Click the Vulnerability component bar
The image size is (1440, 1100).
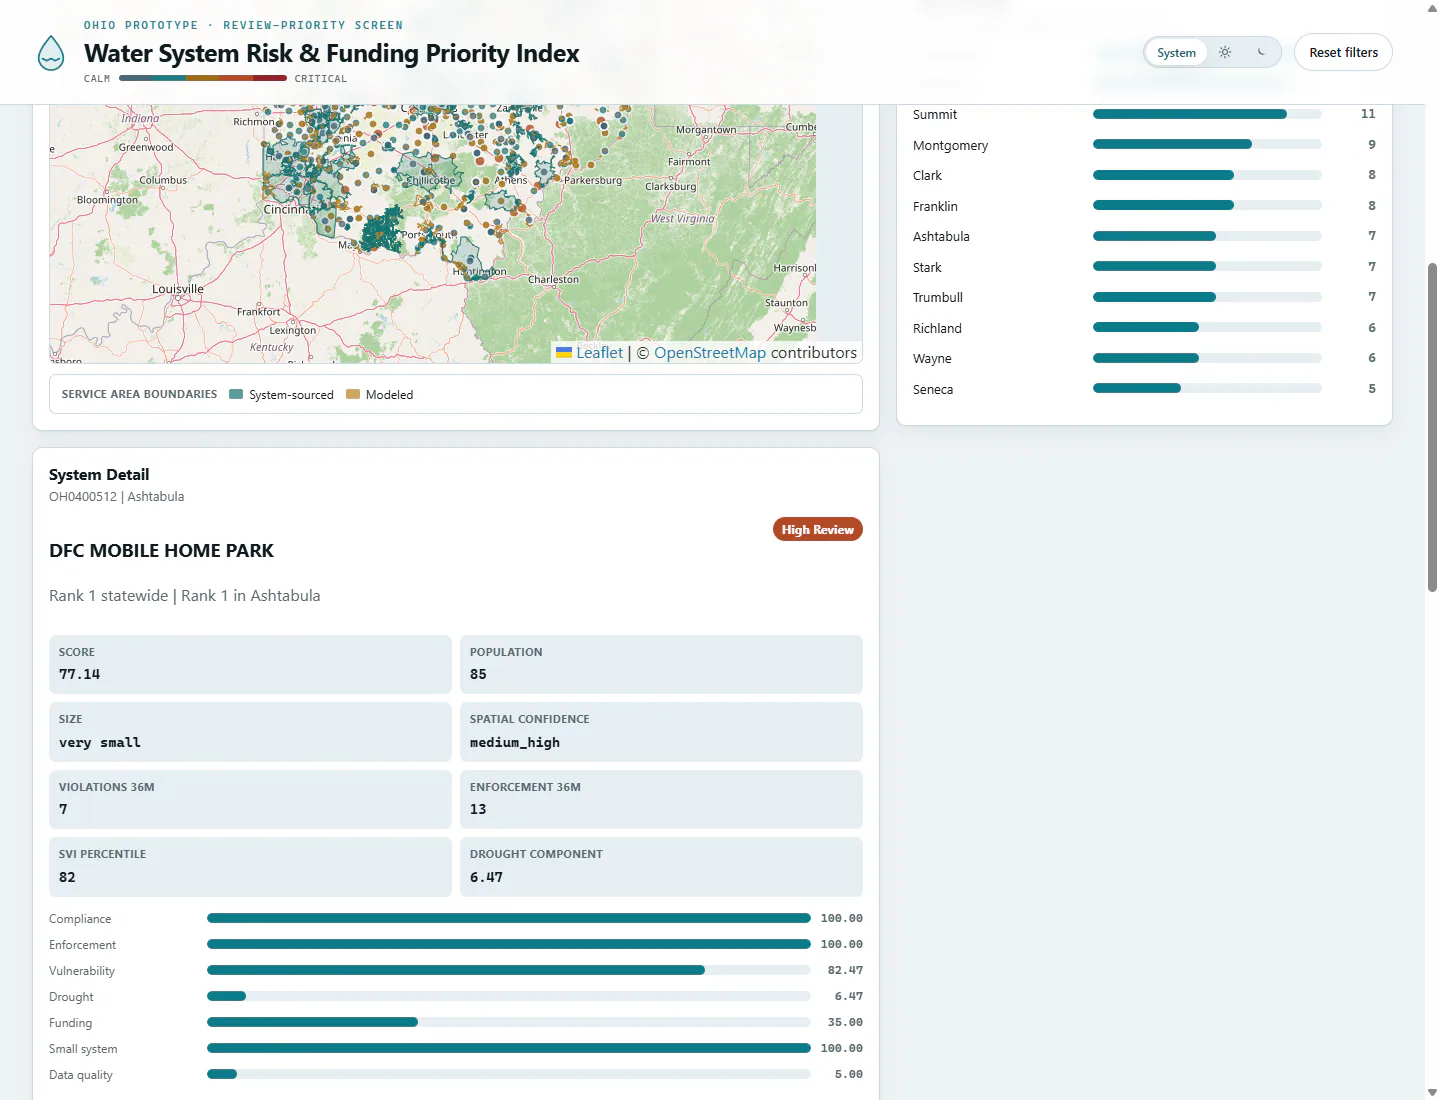(x=508, y=970)
